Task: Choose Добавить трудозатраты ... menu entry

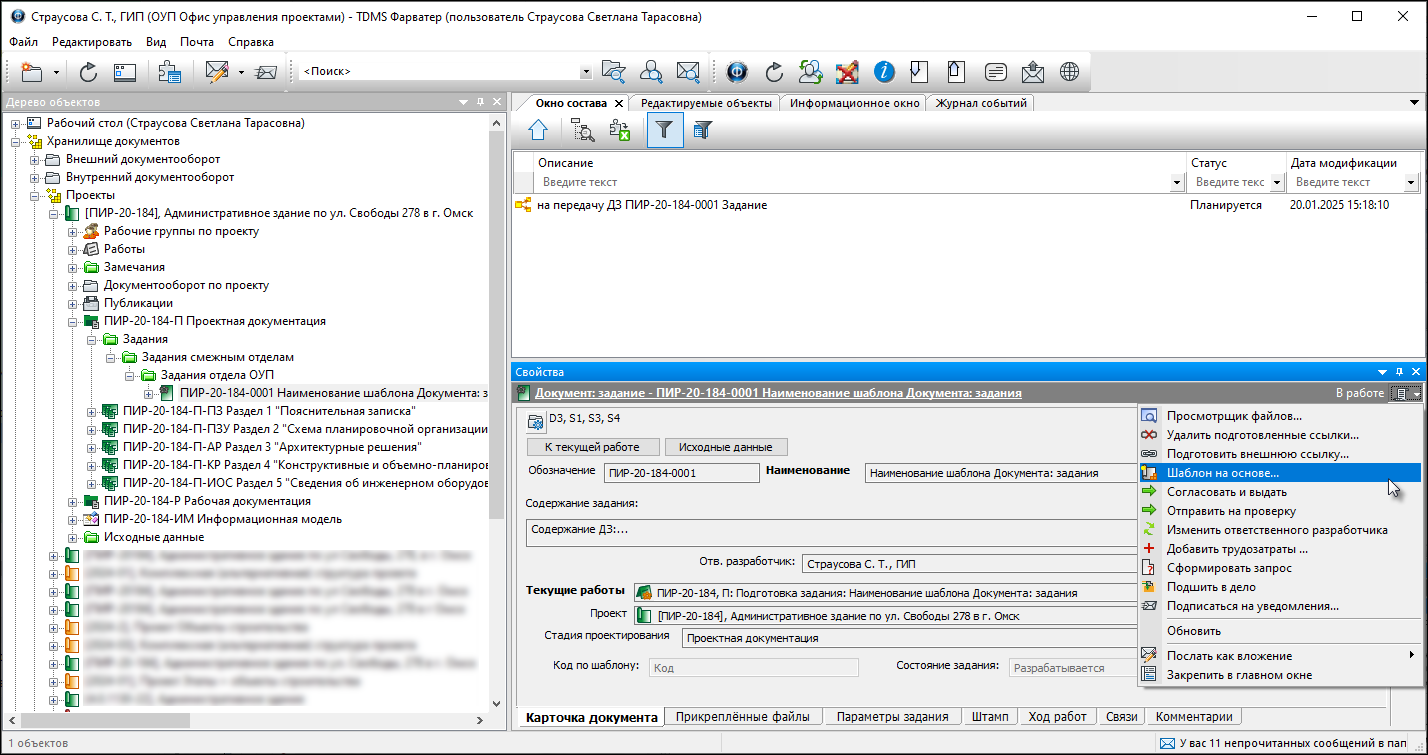Action: pyautogui.click(x=1280, y=549)
